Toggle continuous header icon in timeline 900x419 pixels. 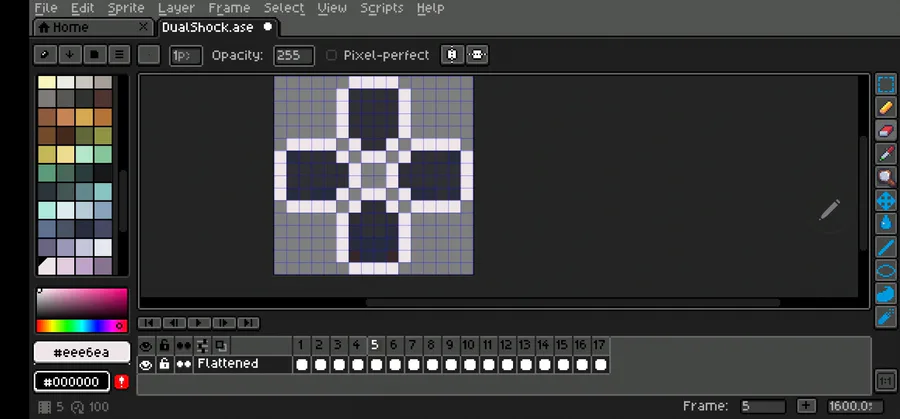pyautogui.click(x=184, y=346)
